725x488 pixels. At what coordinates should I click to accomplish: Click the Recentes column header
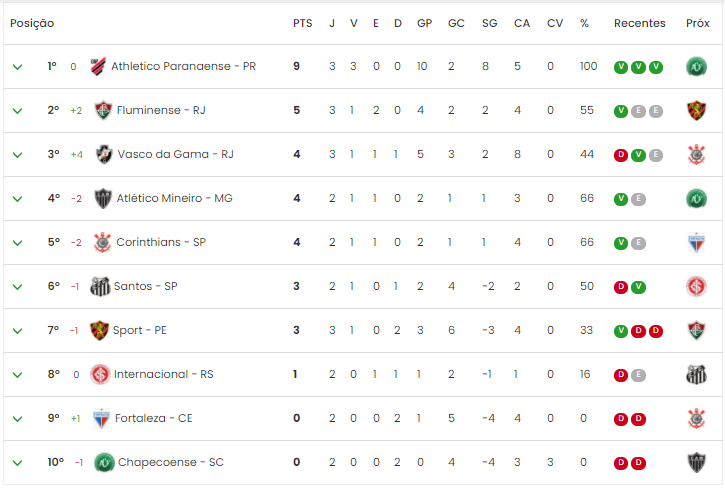pos(639,23)
